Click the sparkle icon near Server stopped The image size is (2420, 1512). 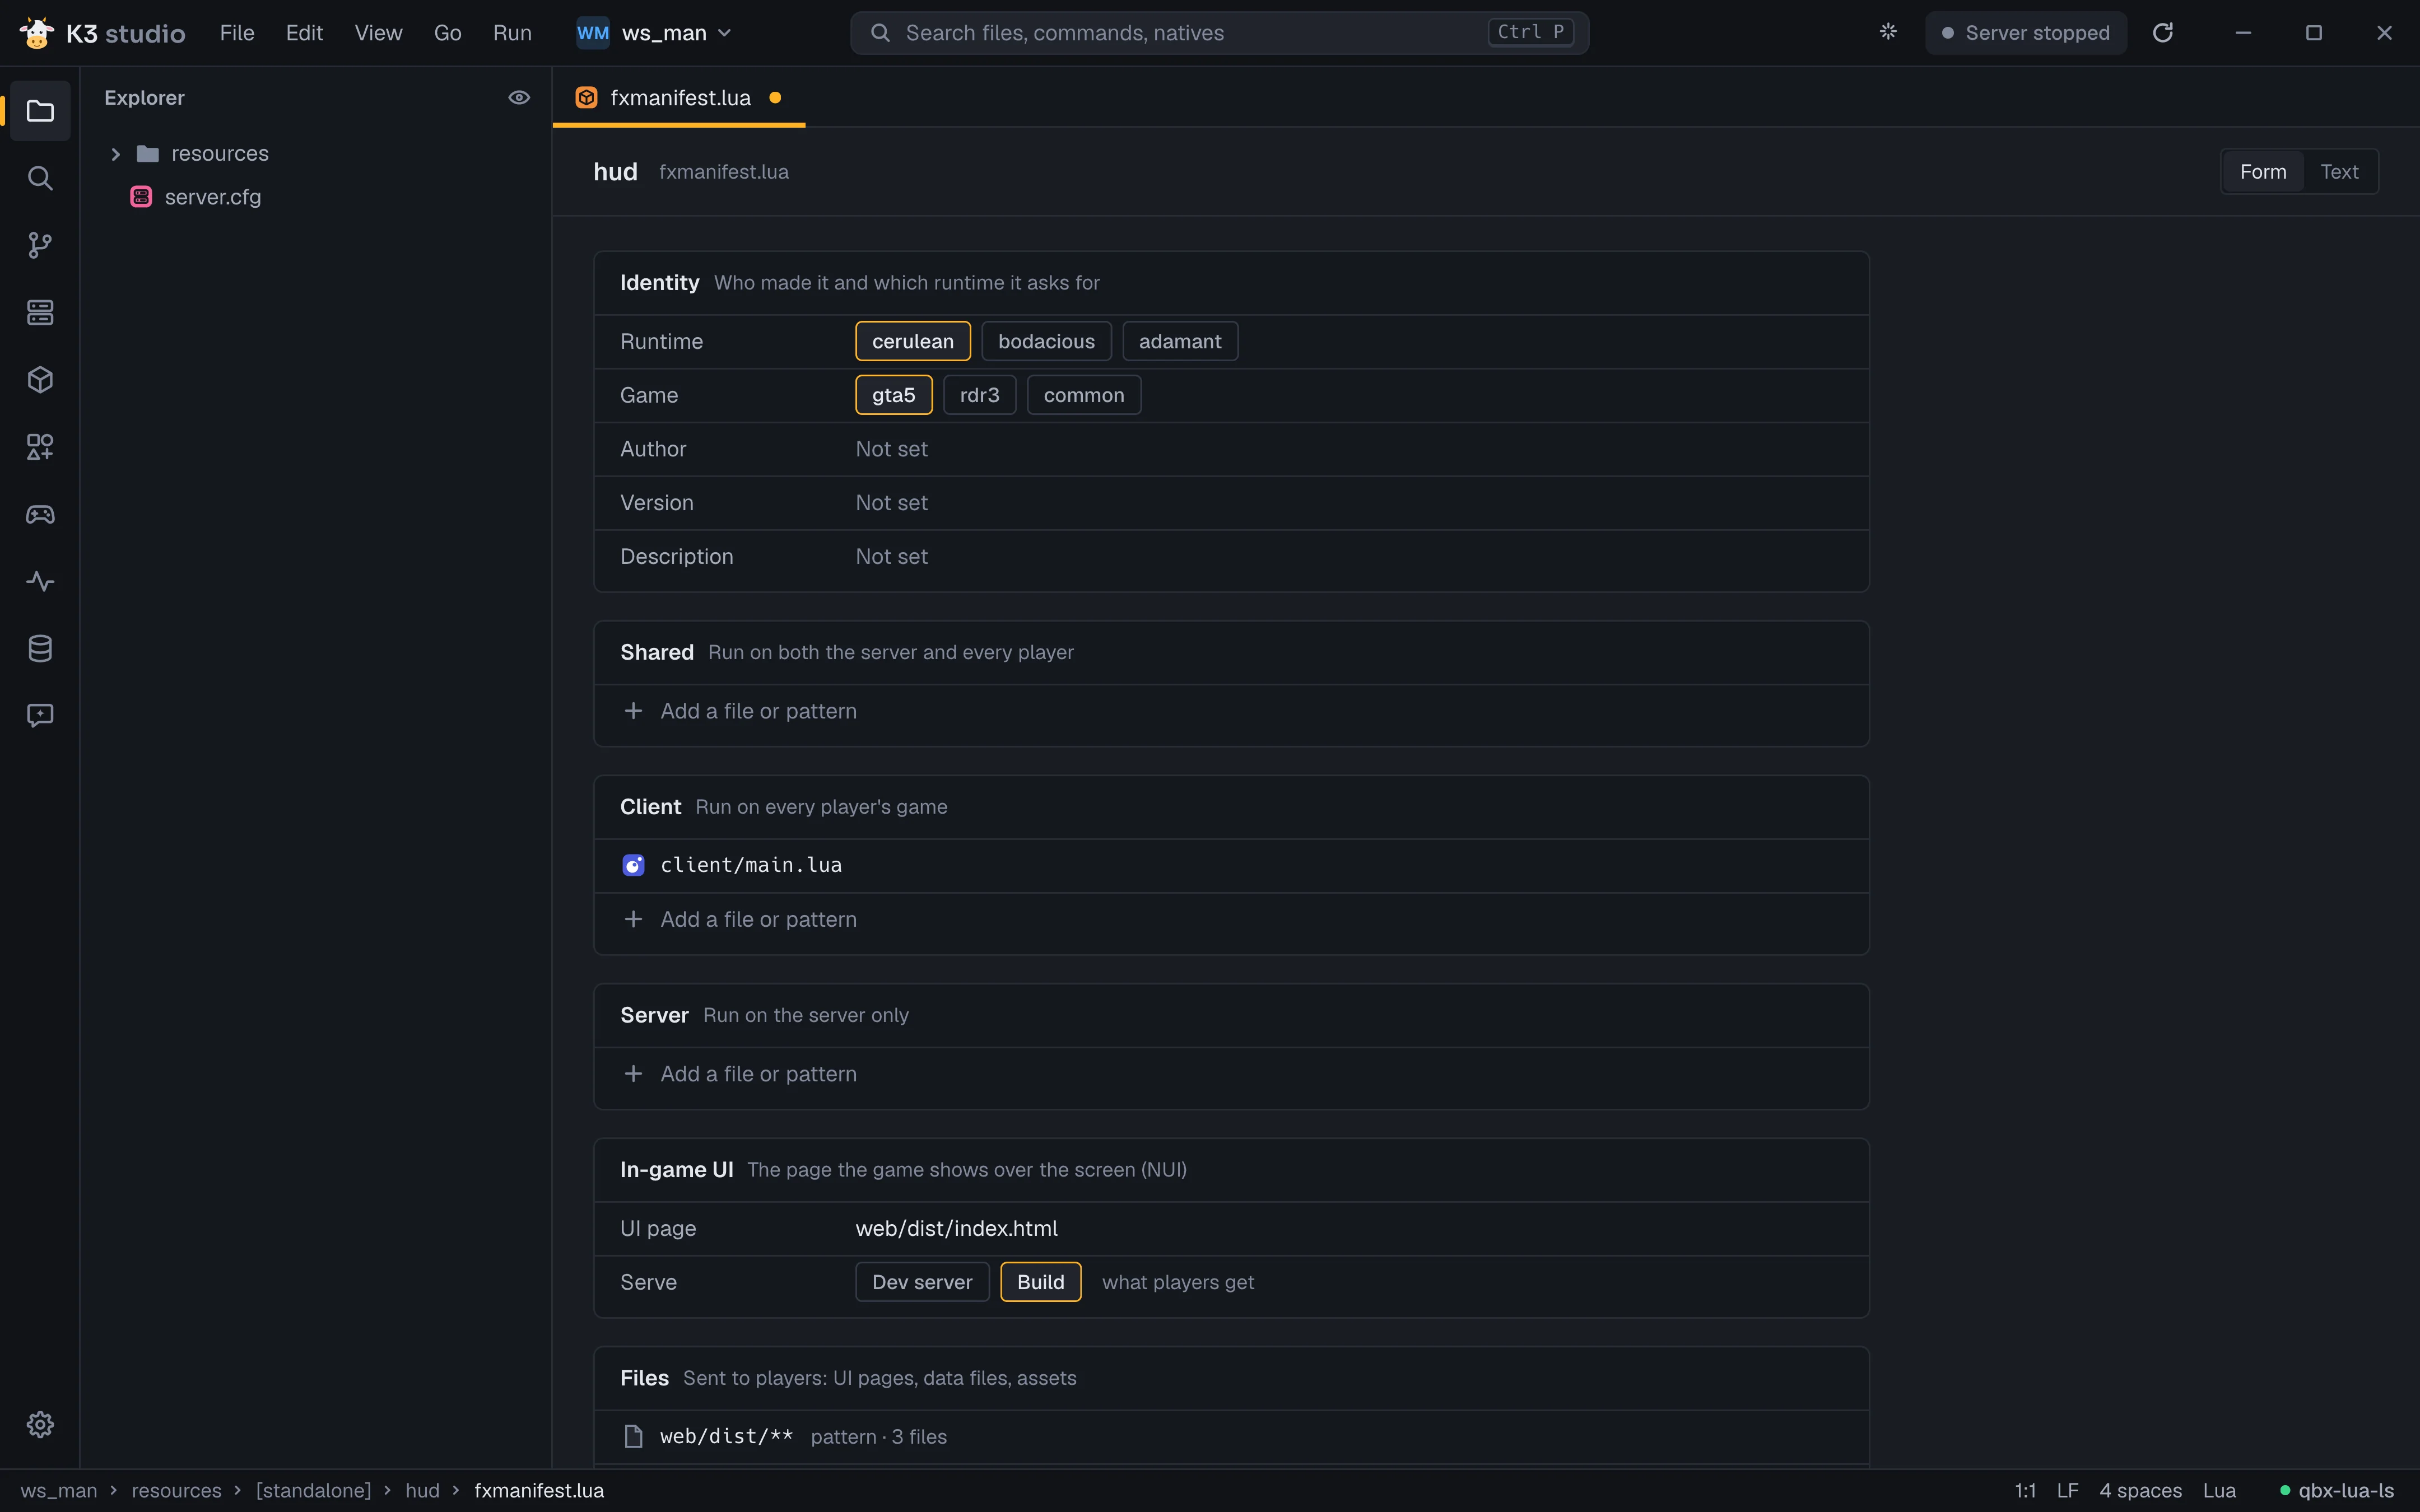tap(1888, 32)
